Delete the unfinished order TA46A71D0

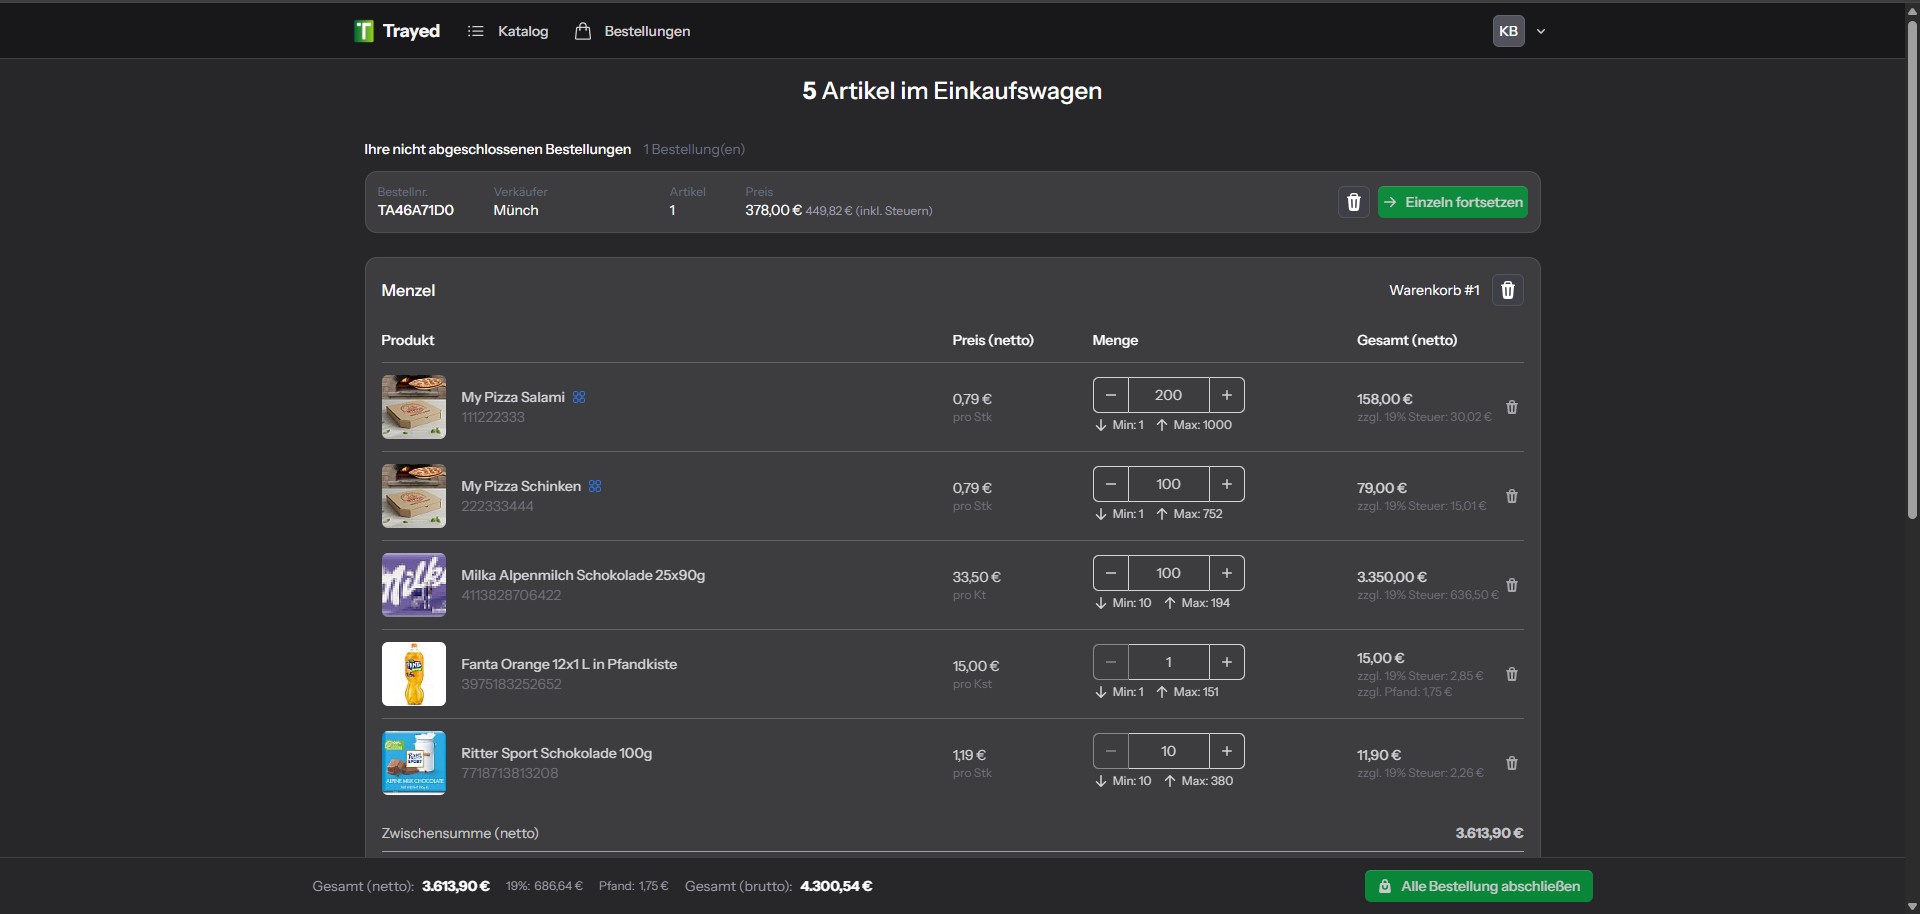(x=1353, y=202)
